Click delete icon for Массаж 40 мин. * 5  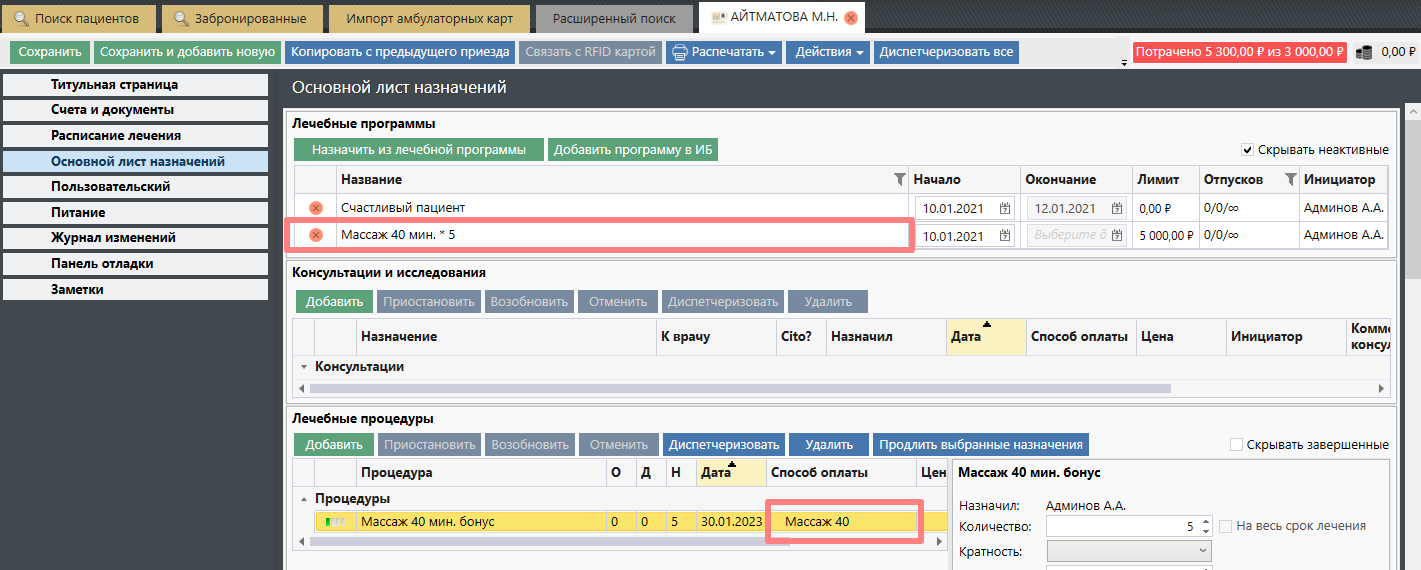point(315,235)
